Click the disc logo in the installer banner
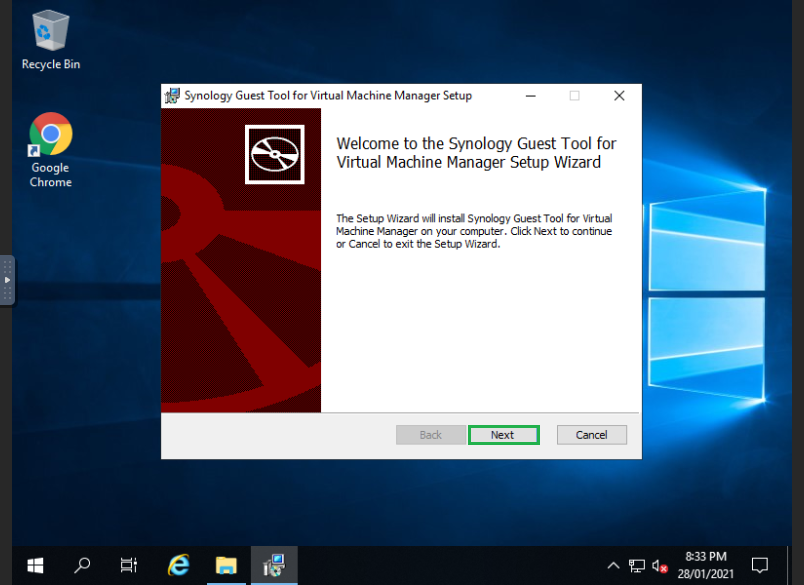This screenshot has height=585, width=804. click(x=274, y=154)
